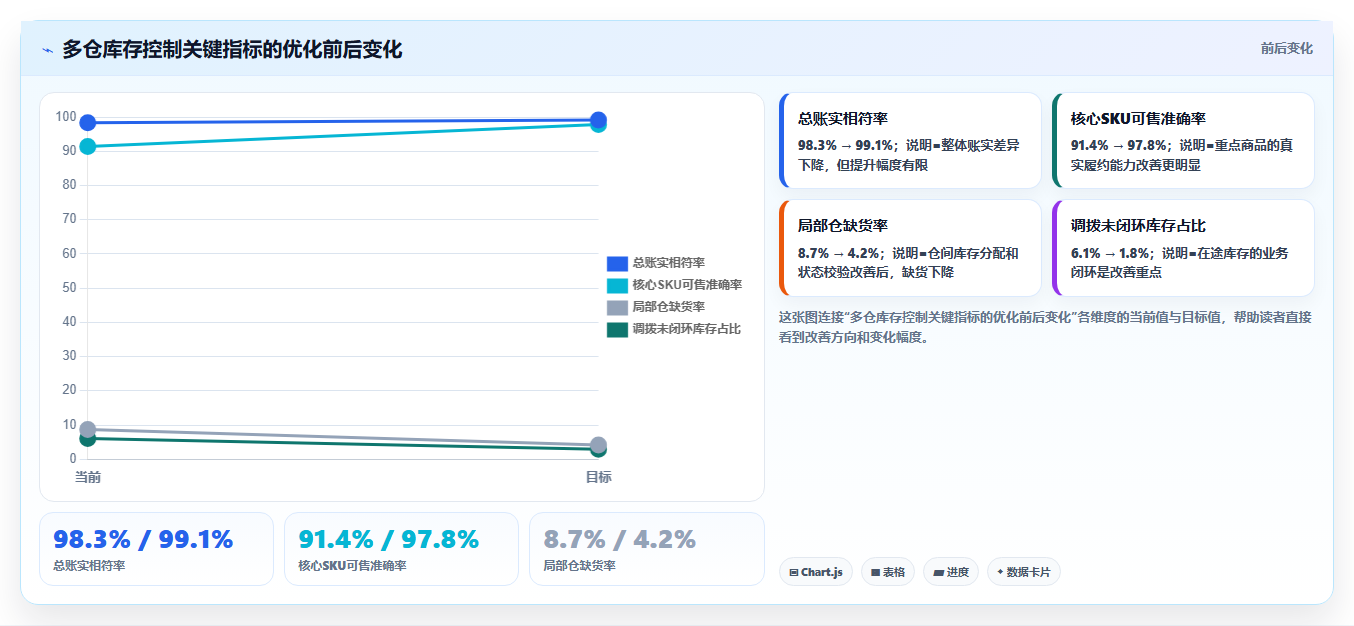Click the 前后变化 label in the header
This screenshot has height=626, width=1354.
[x=1286, y=48]
